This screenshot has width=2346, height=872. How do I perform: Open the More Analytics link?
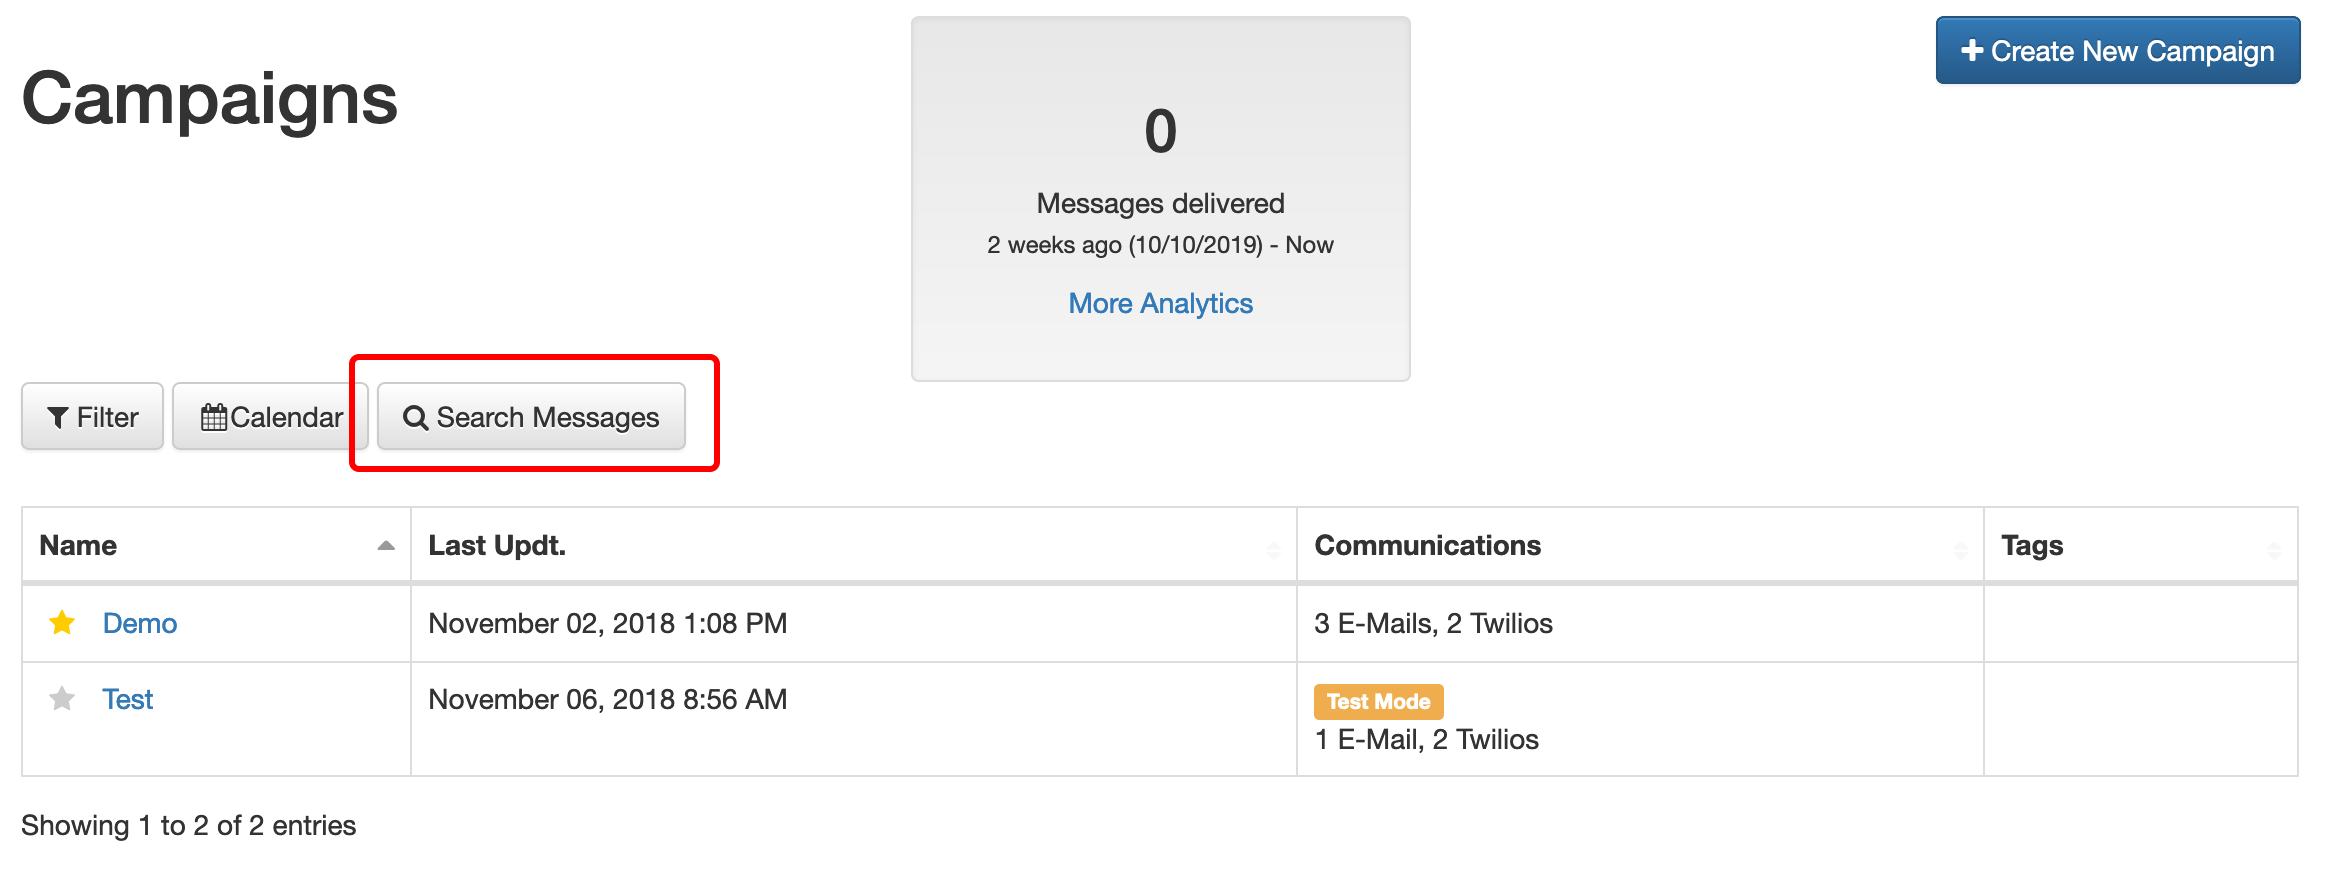pyautogui.click(x=1160, y=303)
